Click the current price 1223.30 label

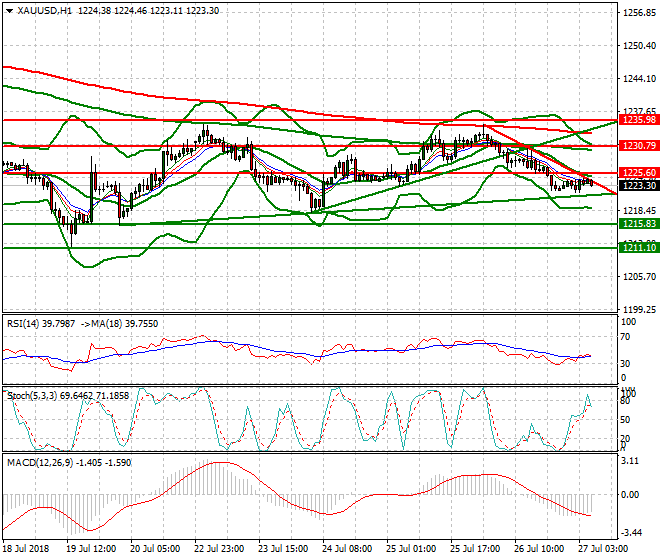[x=639, y=185]
